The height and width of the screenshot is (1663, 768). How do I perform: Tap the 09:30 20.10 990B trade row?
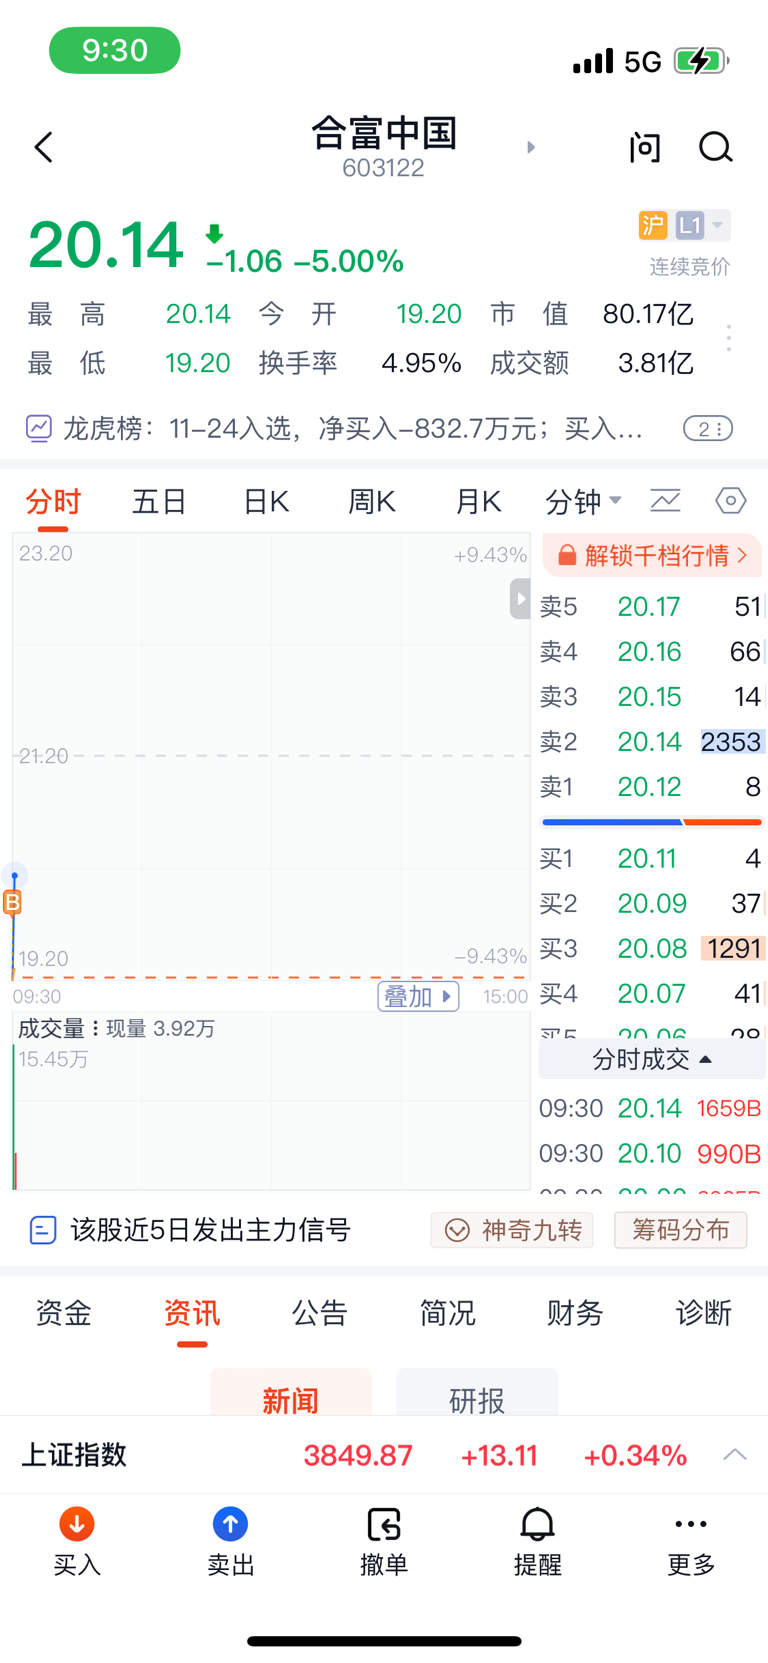651,1154
